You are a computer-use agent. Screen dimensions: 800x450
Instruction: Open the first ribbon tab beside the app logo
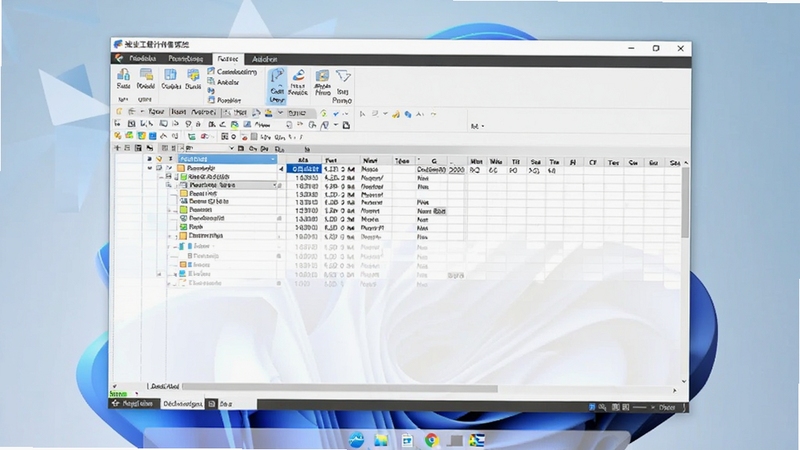(x=142, y=59)
